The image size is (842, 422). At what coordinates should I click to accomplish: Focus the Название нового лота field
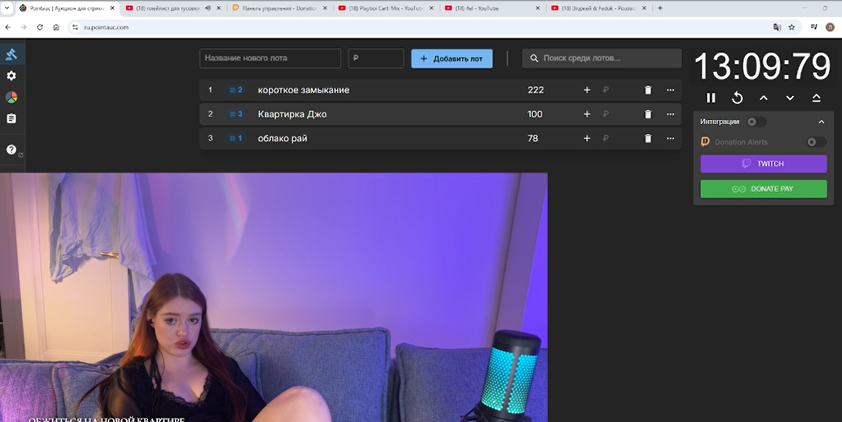tap(270, 59)
